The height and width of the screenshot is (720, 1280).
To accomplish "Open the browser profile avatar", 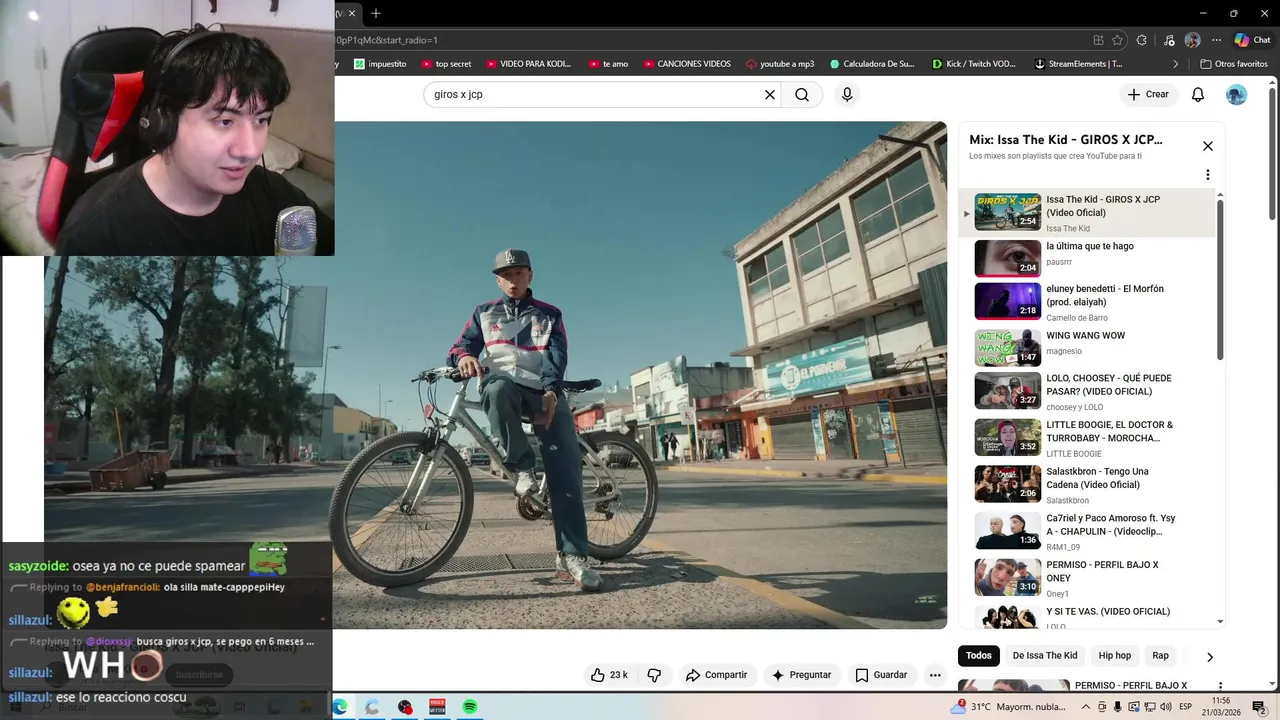I will [x=1192, y=40].
